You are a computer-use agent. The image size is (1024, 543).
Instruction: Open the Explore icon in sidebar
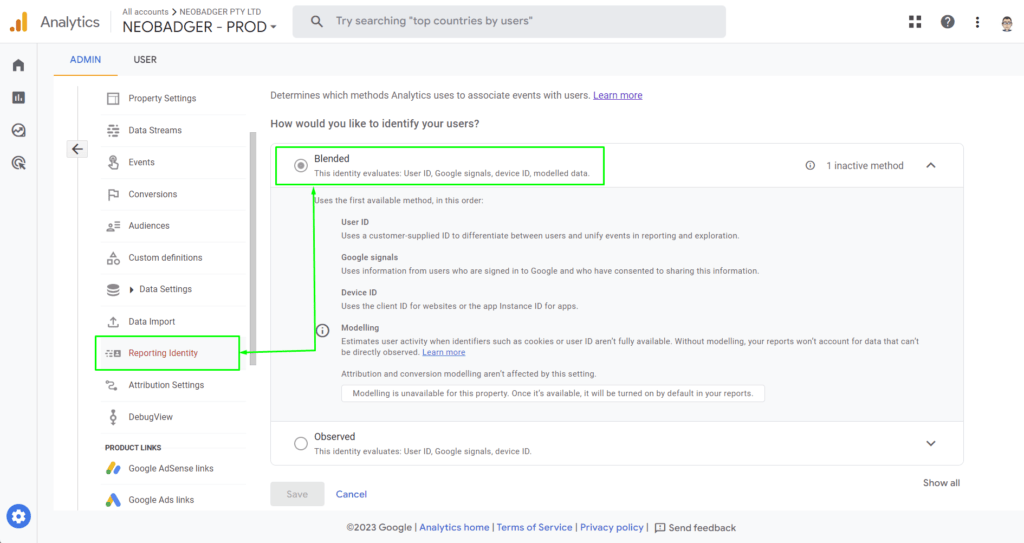click(x=18, y=130)
